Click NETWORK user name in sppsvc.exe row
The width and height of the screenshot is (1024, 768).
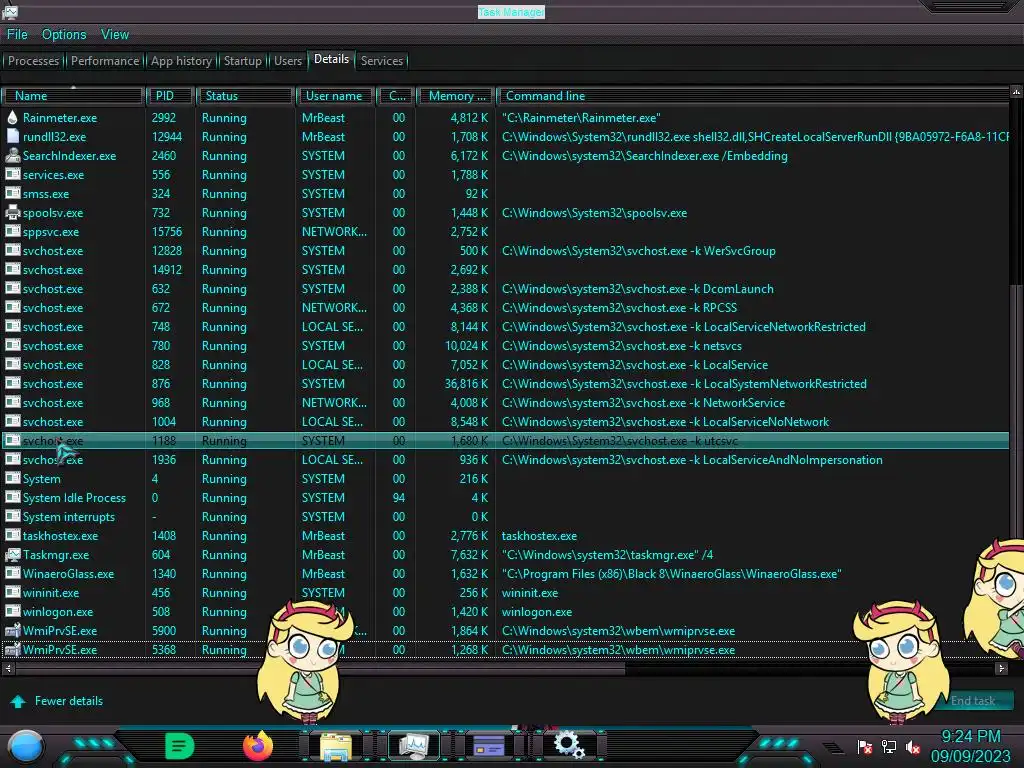click(x=334, y=232)
